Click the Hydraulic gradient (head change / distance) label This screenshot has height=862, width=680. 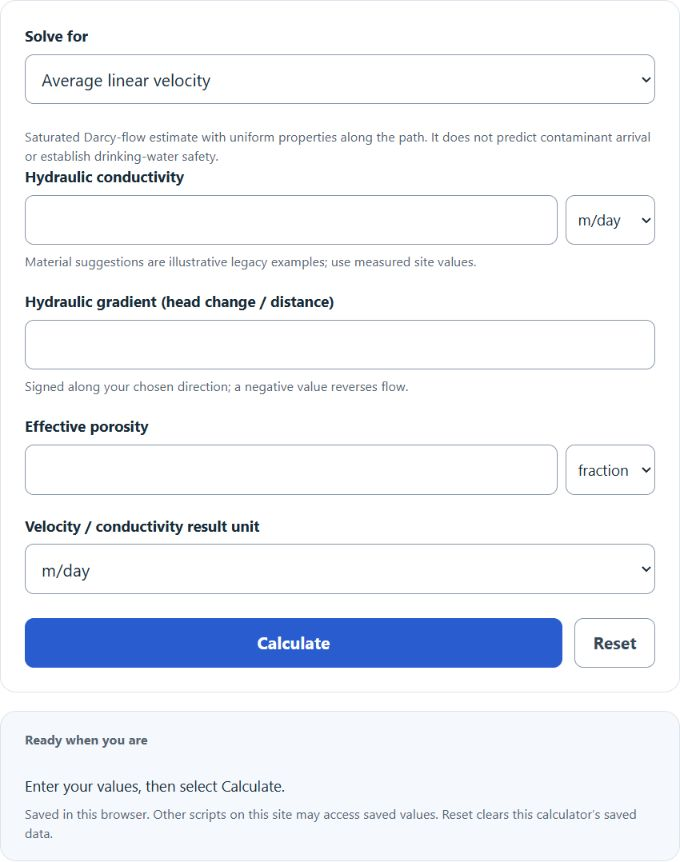tap(179, 302)
